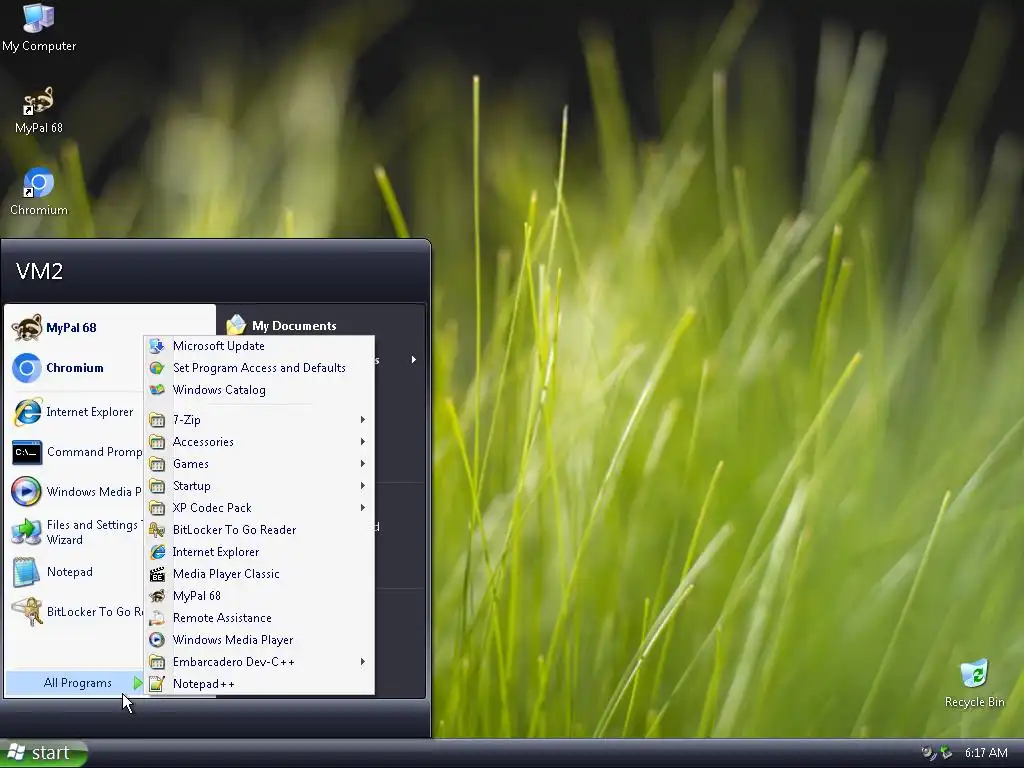This screenshot has height=768, width=1024.
Task: Click the VM2 user name header
Action: tap(39, 271)
